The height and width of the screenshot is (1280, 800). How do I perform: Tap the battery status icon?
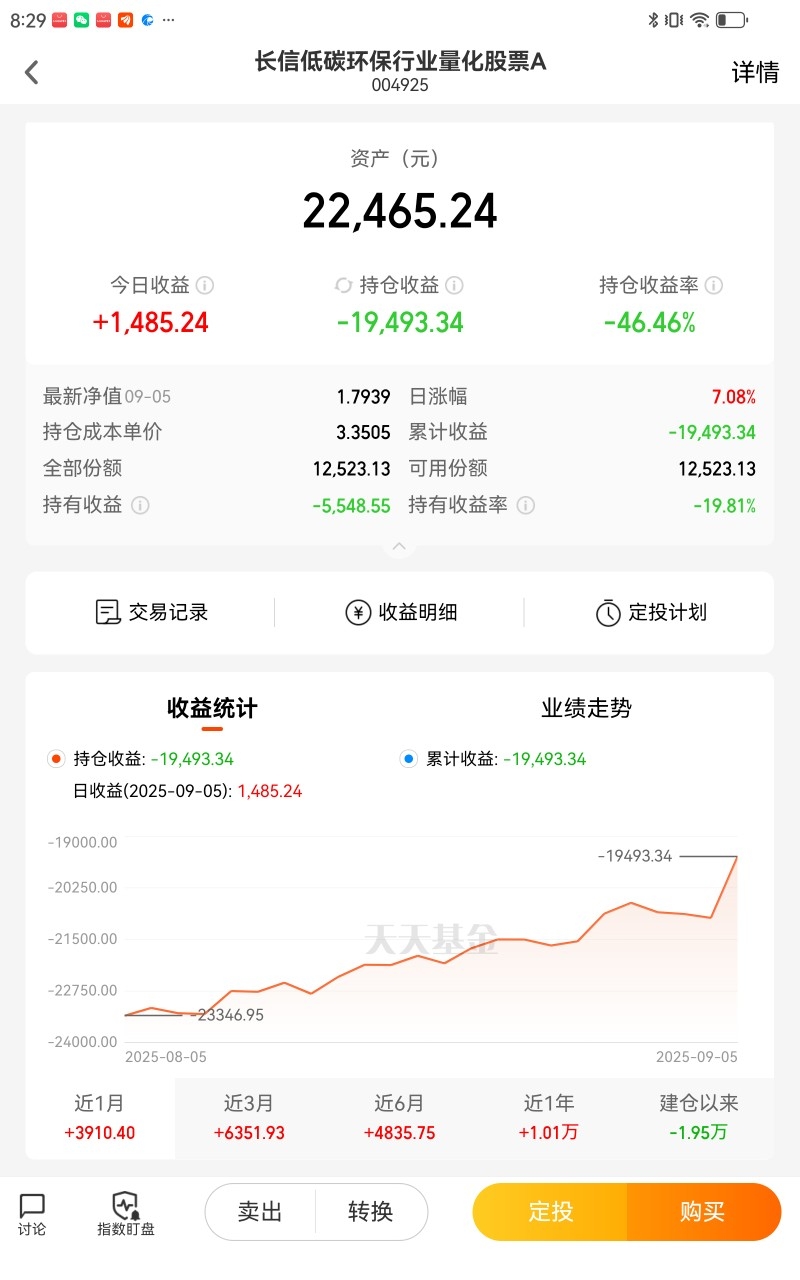pos(732,20)
